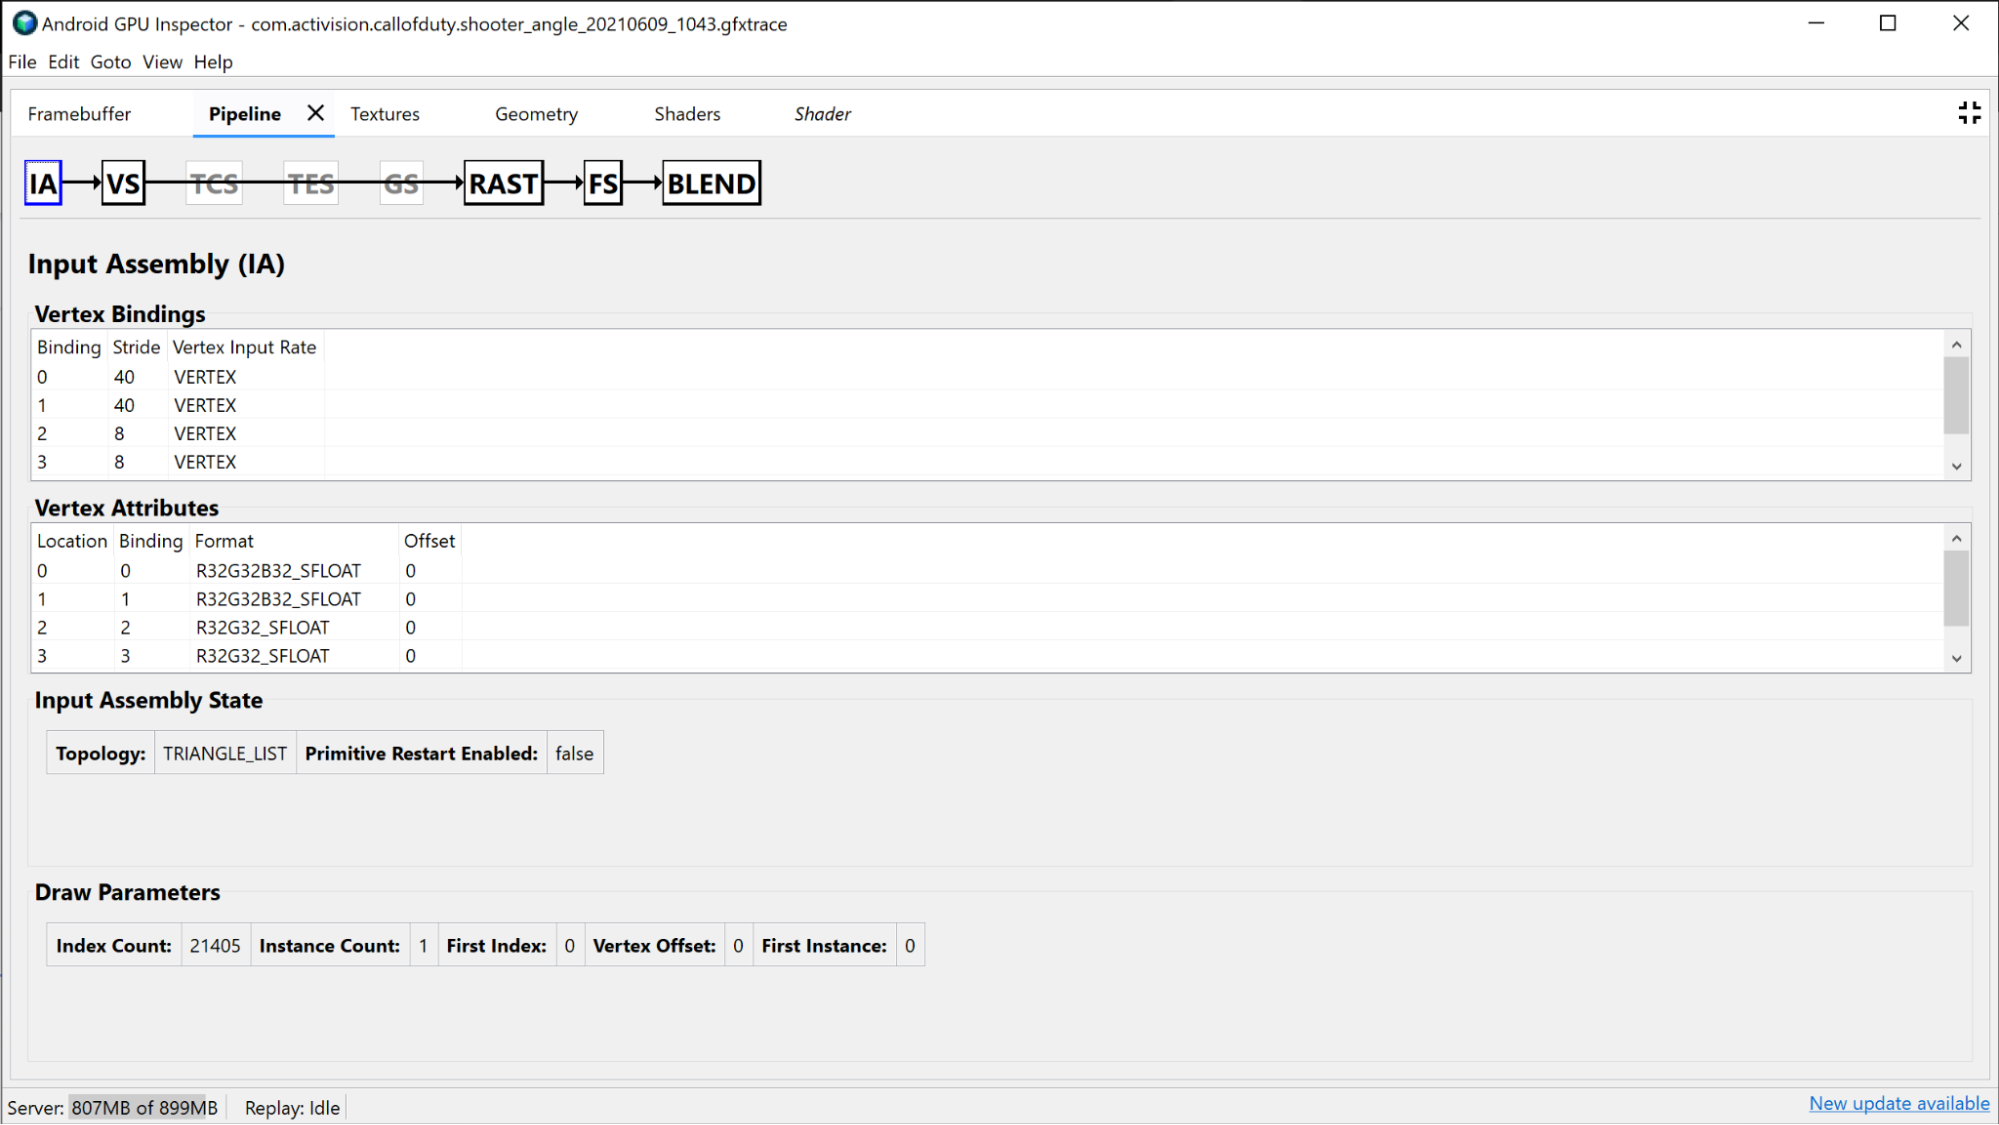Click the TCS disabled stage indicator
This screenshot has height=1125, width=1999.
(214, 183)
